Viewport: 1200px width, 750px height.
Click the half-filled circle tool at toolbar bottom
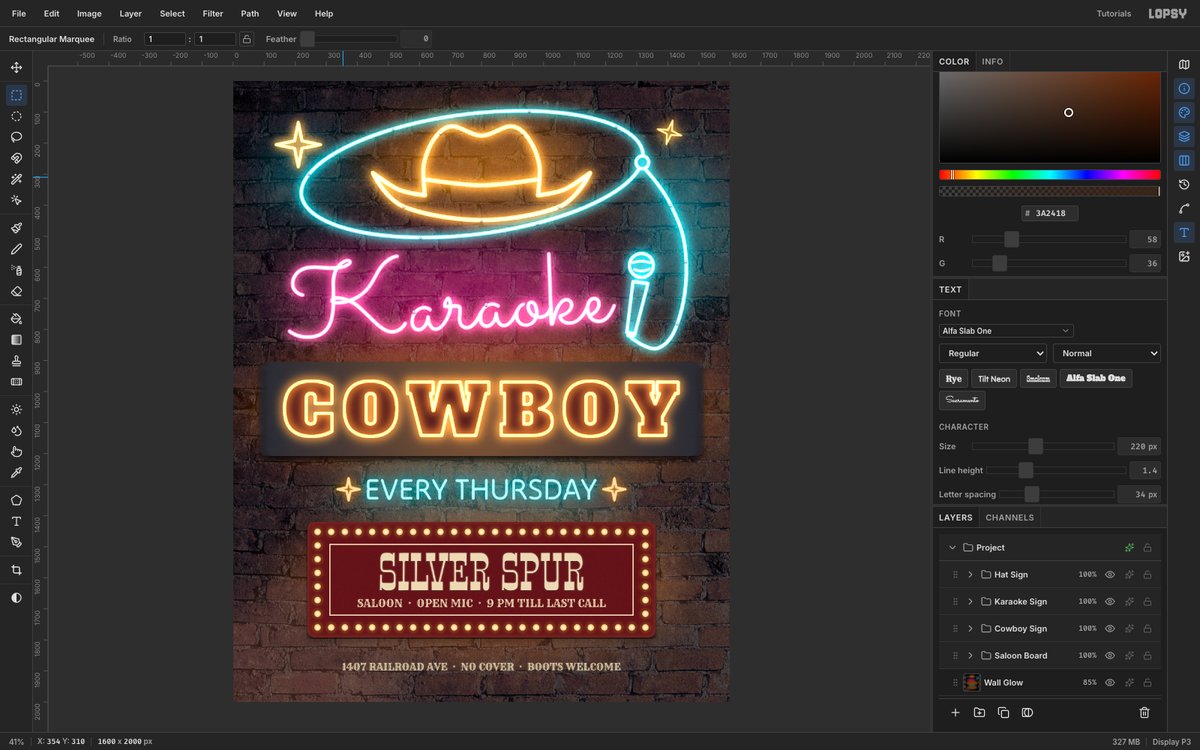16,597
